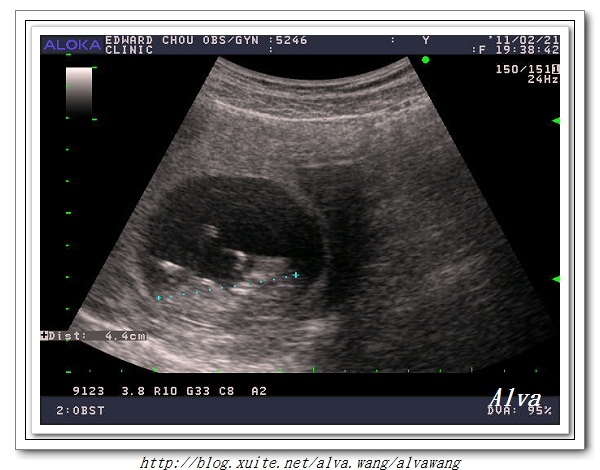Click the '3.8' frequency value

point(133,391)
